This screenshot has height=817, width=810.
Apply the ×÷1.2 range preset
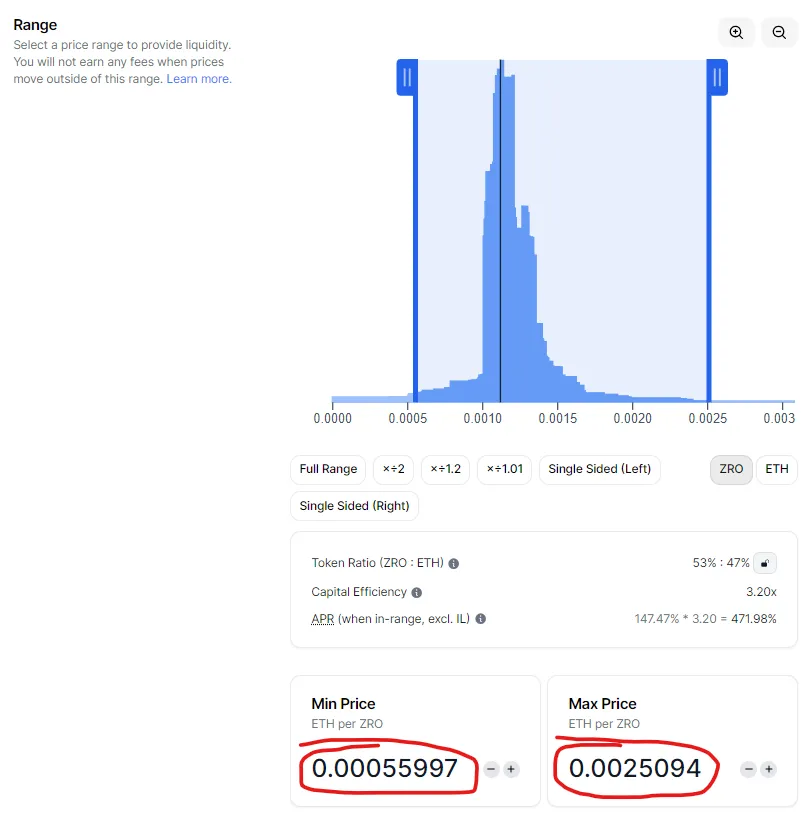tap(445, 469)
